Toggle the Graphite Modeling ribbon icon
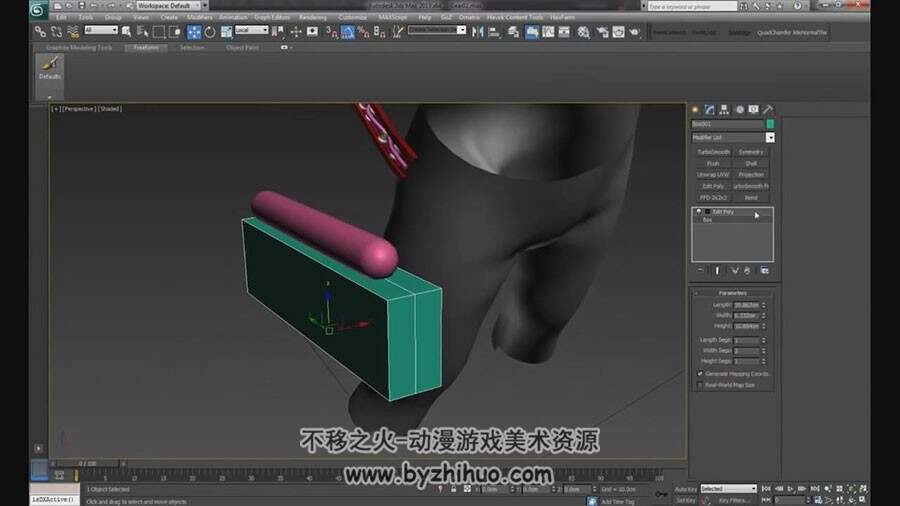This screenshot has height=506, width=900. point(532,32)
